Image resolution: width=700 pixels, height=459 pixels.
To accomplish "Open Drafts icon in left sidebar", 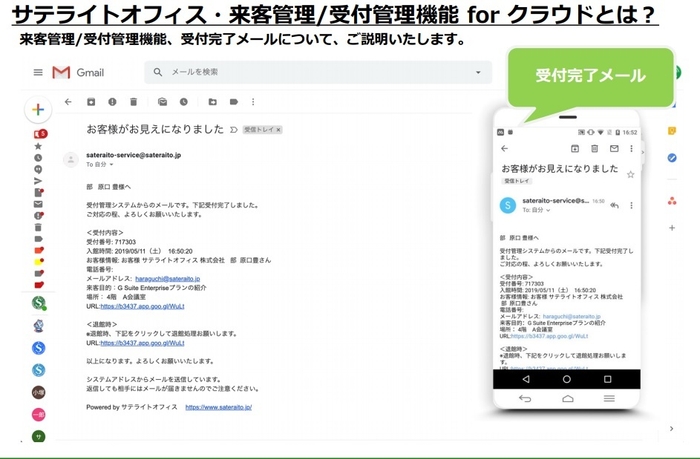I will point(39,192).
